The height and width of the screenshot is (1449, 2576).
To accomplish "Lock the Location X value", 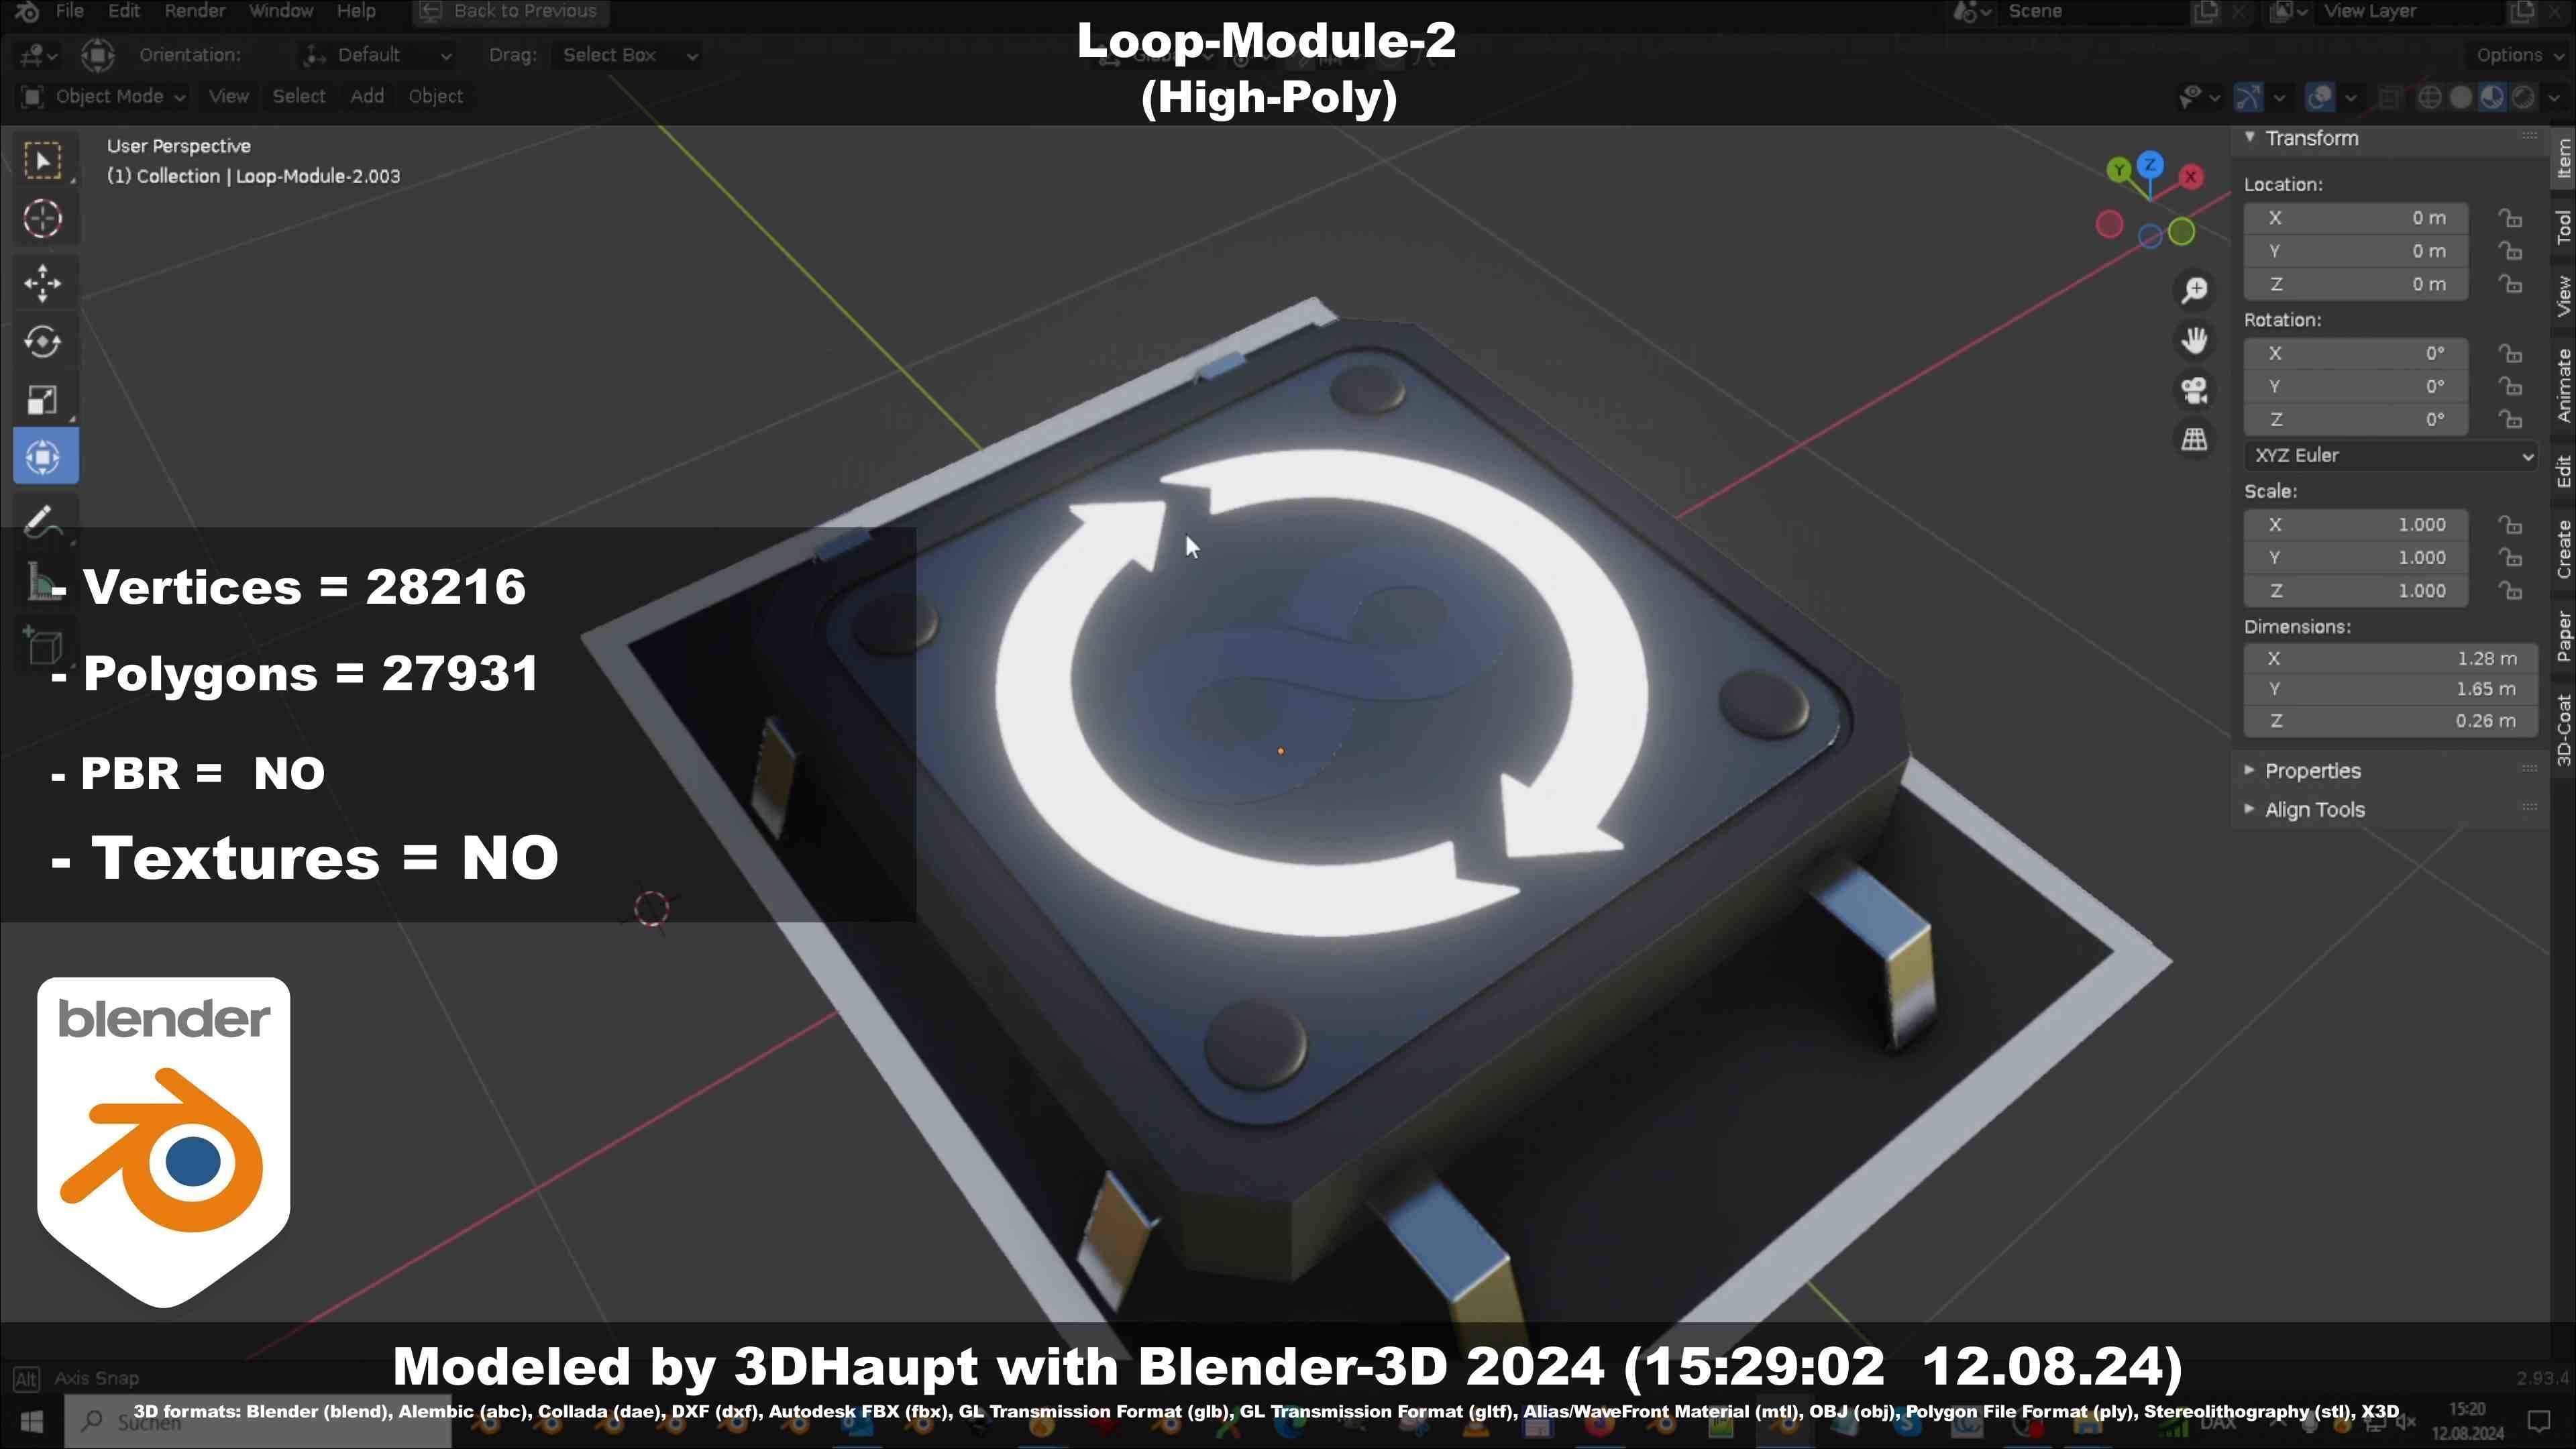I will click(x=2510, y=218).
